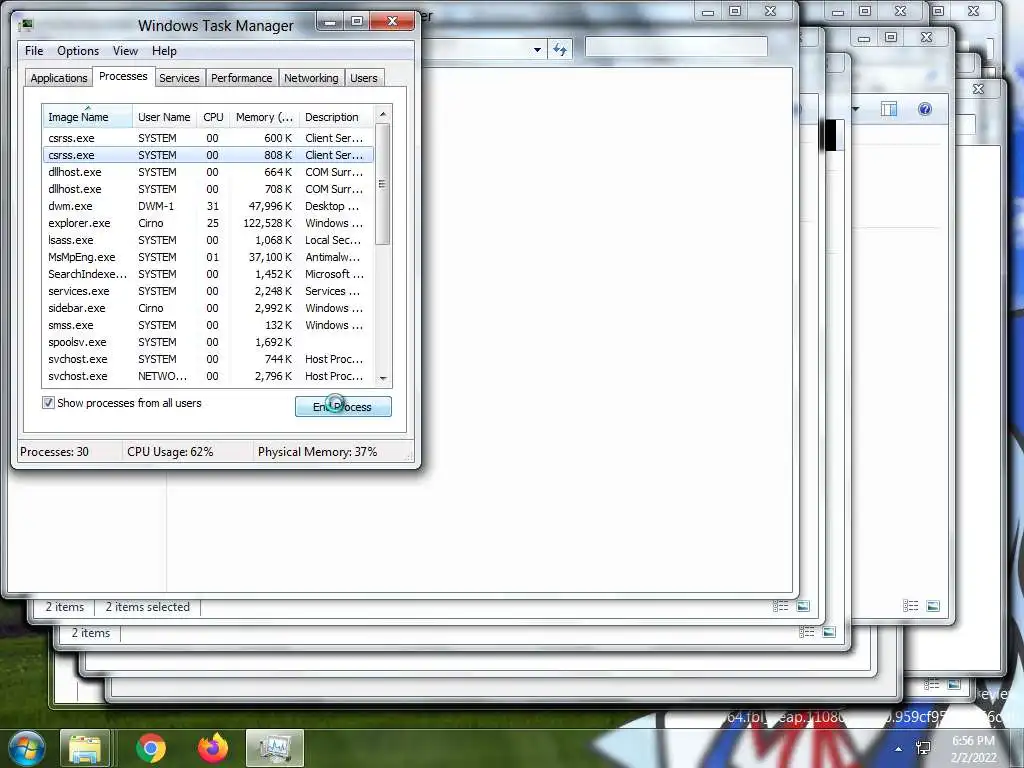Click large icons view icon beside 2 items selected
The height and width of the screenshot is (768, 1024).
coord(803,606)
